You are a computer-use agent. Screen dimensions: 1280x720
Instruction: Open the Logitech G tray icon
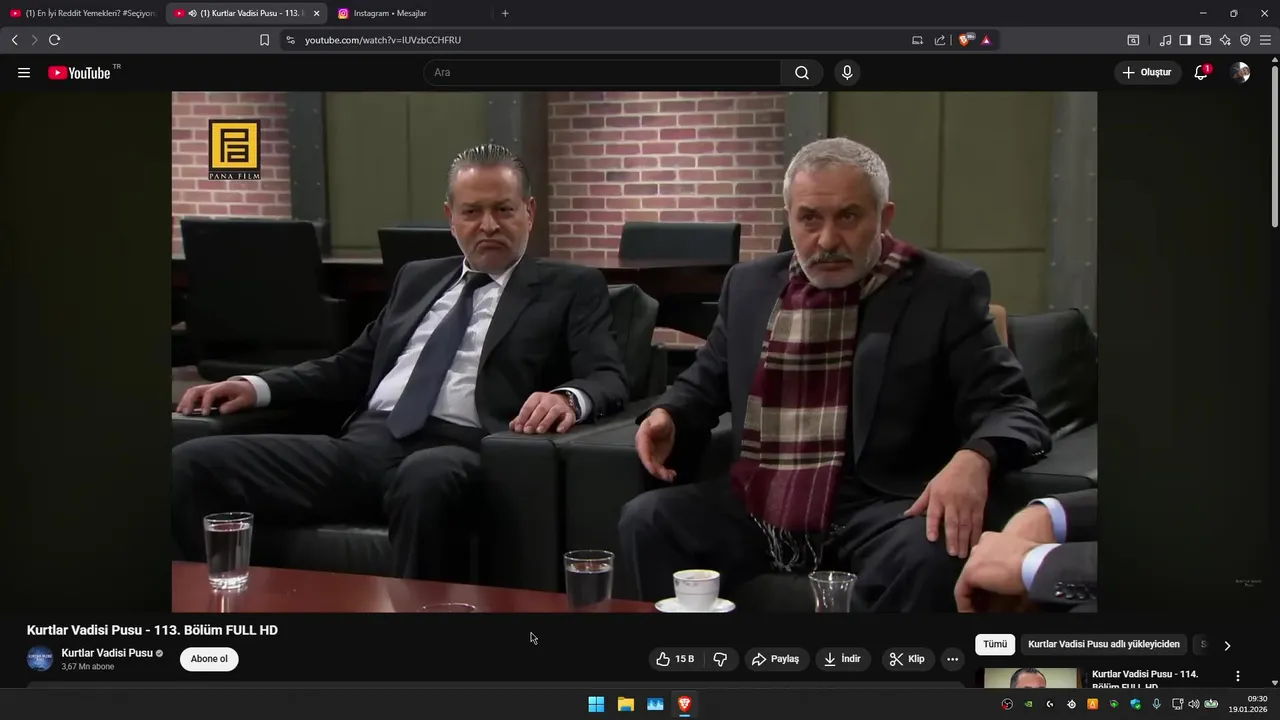(x=1050, y=704)
